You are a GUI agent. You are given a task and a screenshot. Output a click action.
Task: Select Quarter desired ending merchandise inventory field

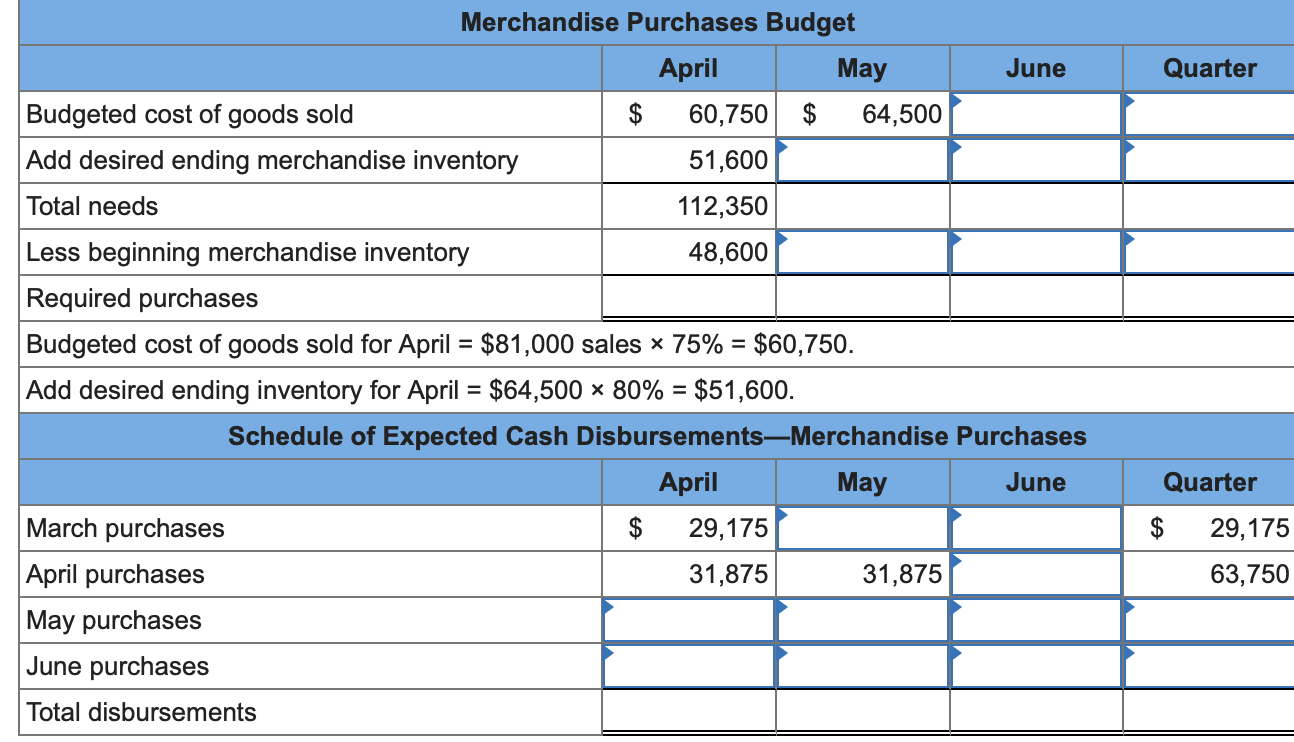coord(1209,161)
